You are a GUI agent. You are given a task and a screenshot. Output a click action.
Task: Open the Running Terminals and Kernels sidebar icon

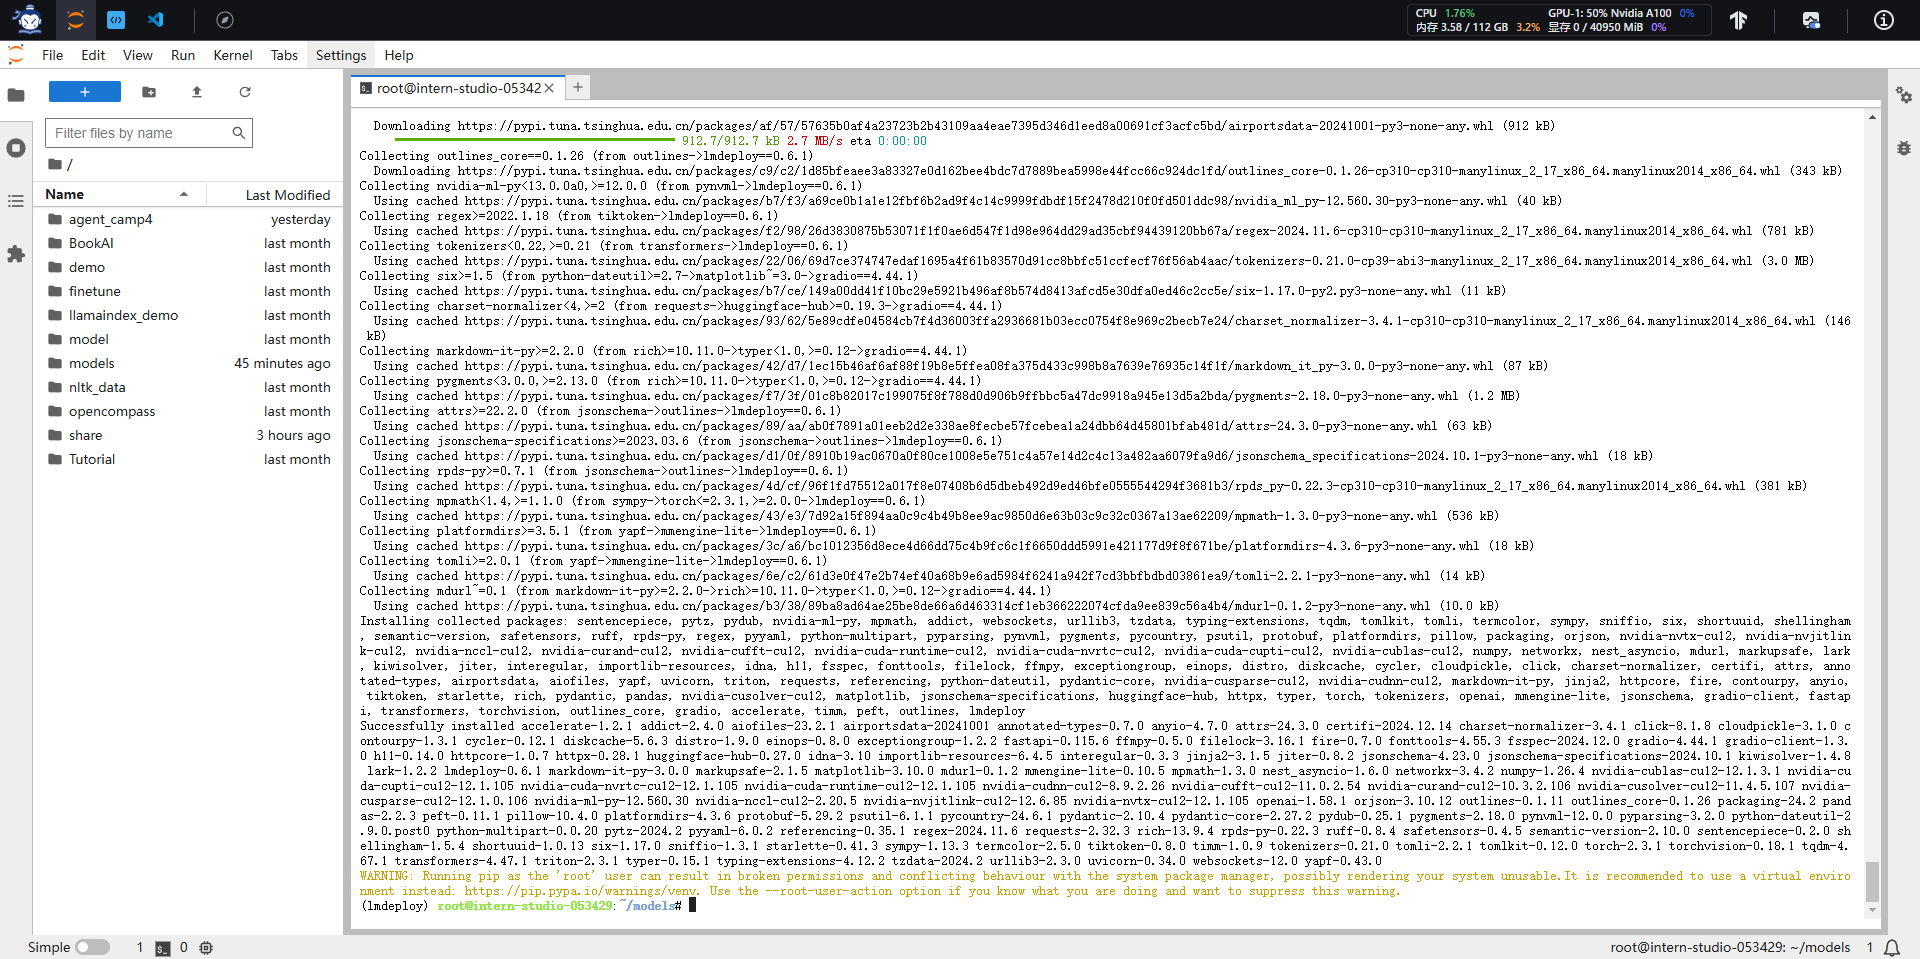(16, 148)
